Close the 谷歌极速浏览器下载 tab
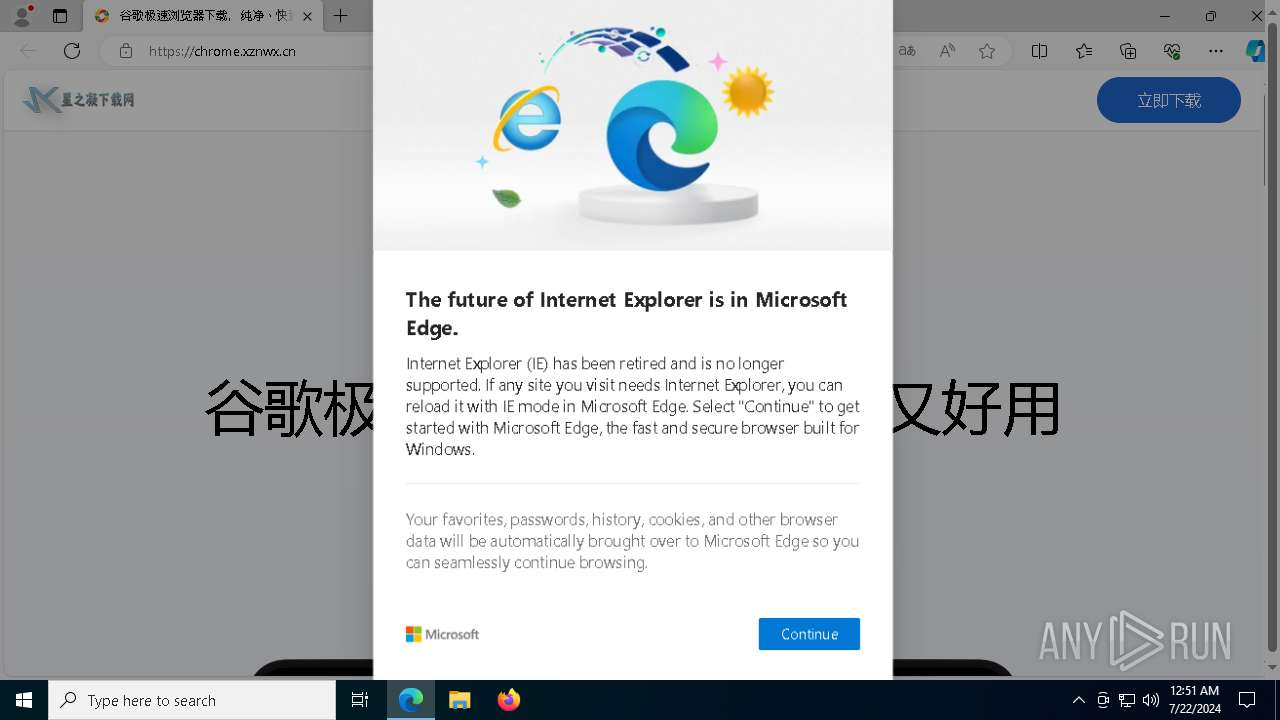This screenshot has height=720, width=1280. pyautogui.click(x=307, y=16)
